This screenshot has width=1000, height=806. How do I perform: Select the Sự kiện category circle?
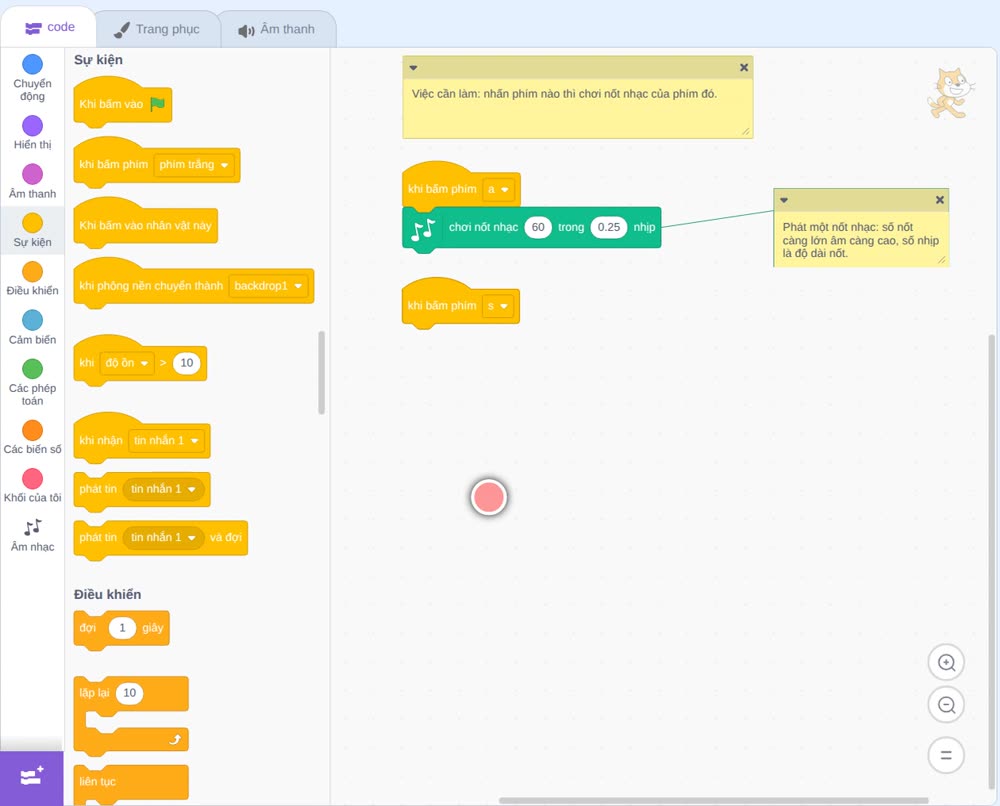33,223
